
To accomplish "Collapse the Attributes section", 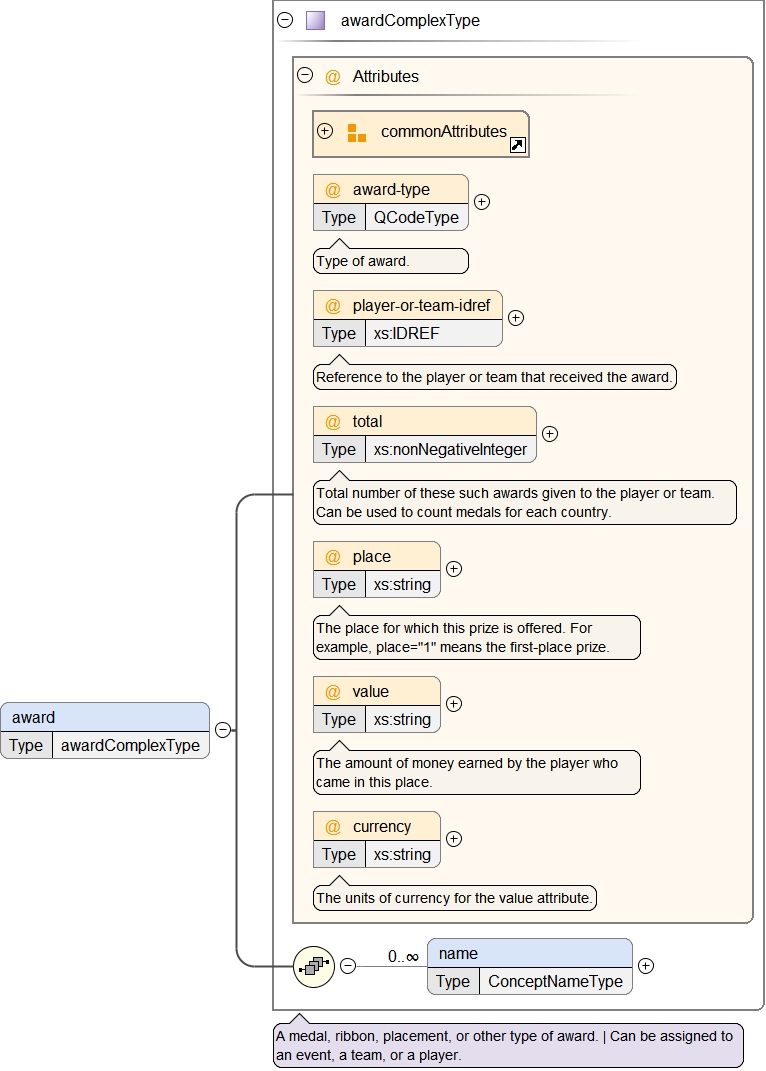I will pos(305,75).
